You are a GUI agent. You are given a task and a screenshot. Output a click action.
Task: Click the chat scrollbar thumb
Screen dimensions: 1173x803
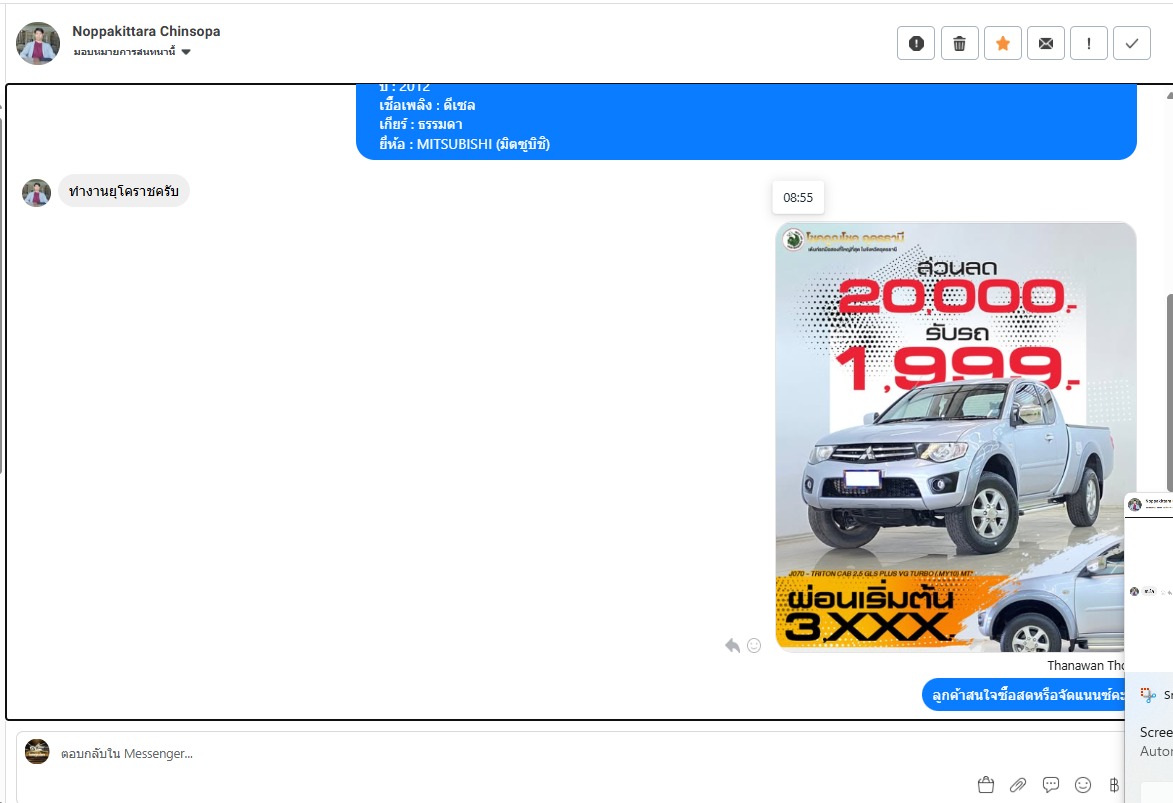(x=1168, y=380)
